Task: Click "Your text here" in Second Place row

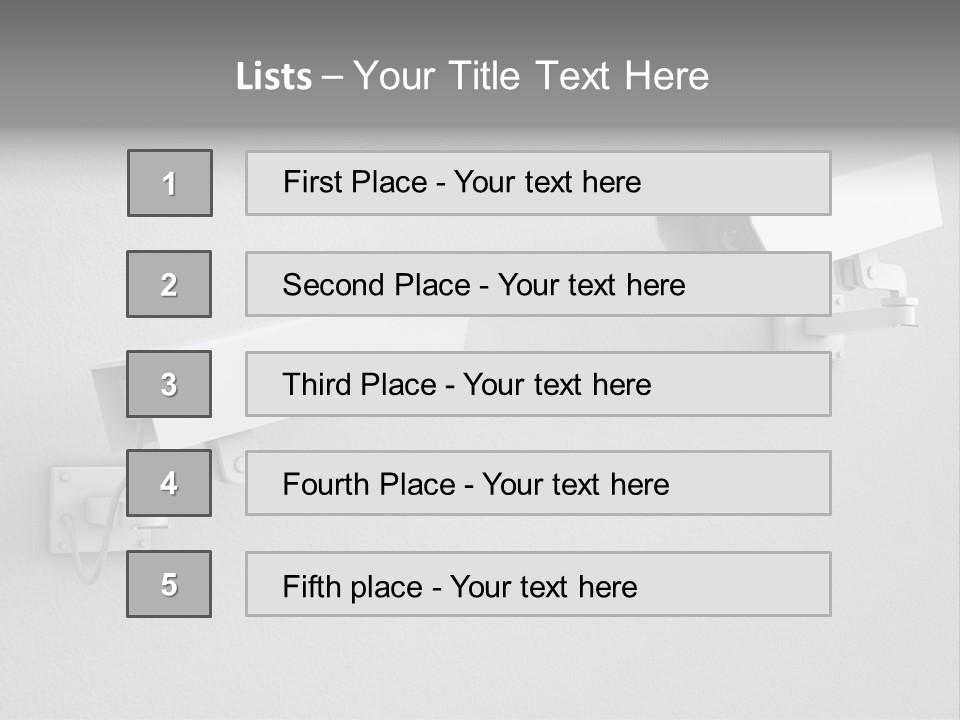Action: point(591,285)
